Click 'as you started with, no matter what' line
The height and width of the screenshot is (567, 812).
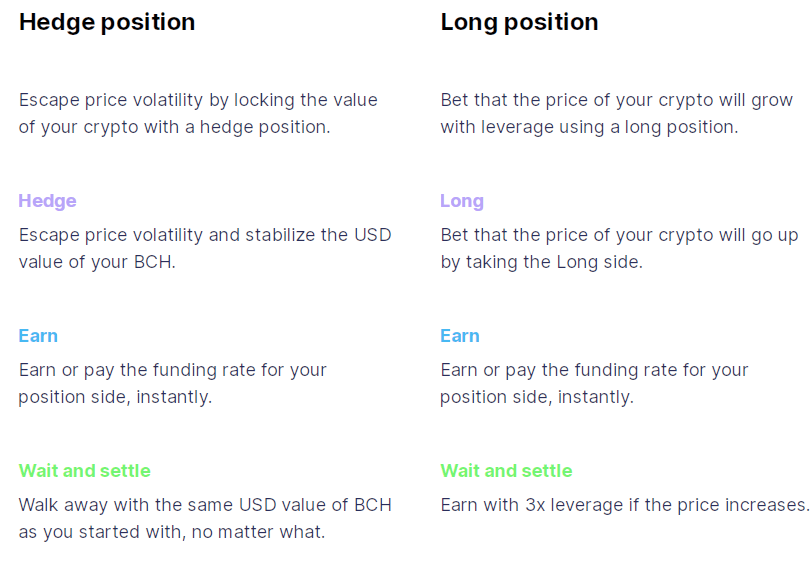coord(172,532)
